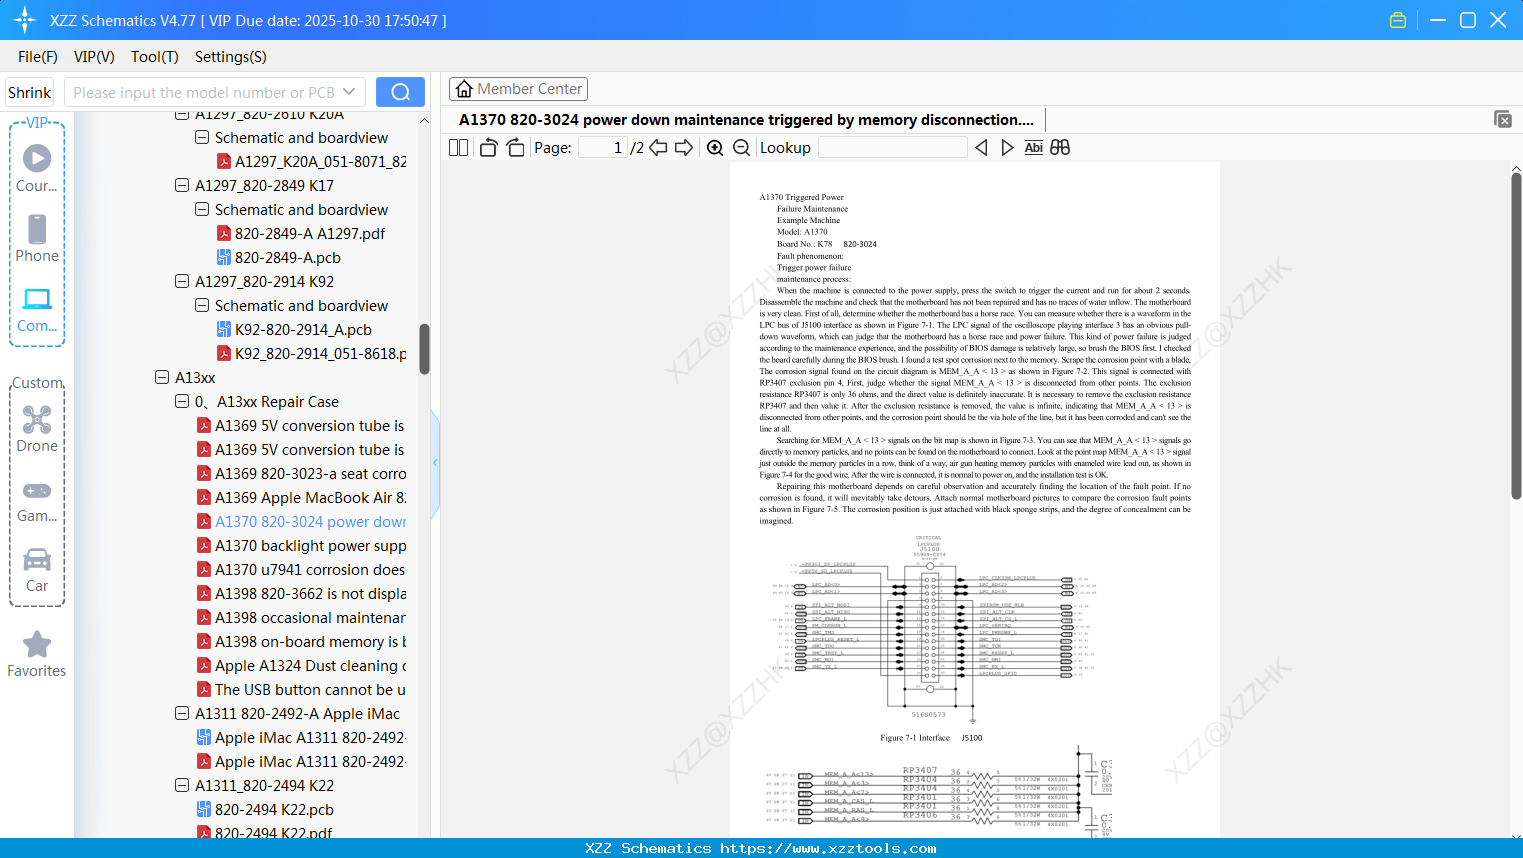Collapse the A1297_820-2914 K92 node
This screenshot has width=1523, height=858.
[x=182, y=281]
